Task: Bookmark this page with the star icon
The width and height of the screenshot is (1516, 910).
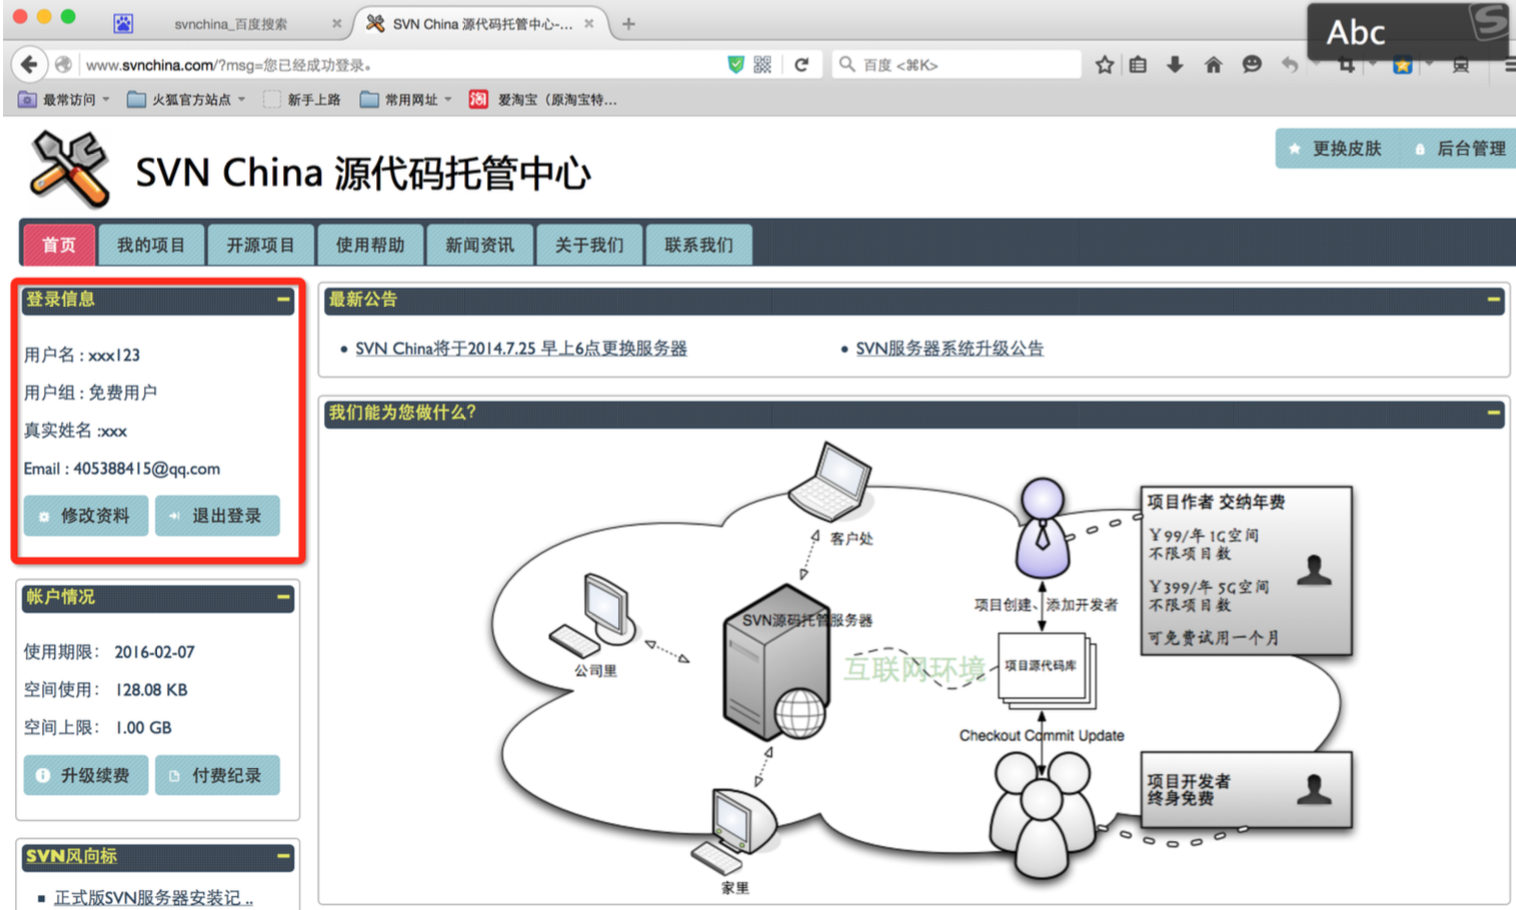Action: coord(1104,65)
